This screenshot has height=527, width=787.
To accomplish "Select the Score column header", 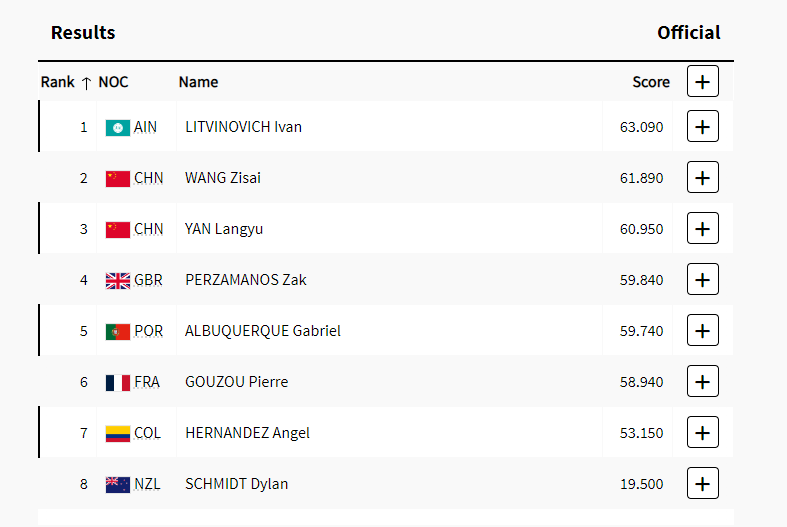I will 651,82.
